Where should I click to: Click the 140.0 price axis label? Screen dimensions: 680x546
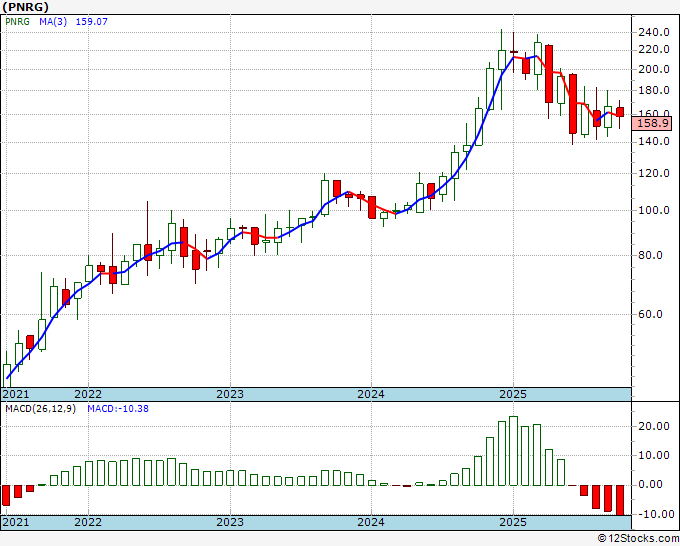(654, 141)
